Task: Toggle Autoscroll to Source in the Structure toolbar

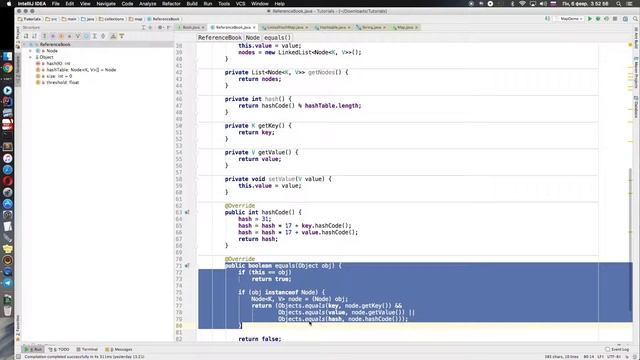Action: (x=113, y=36)
